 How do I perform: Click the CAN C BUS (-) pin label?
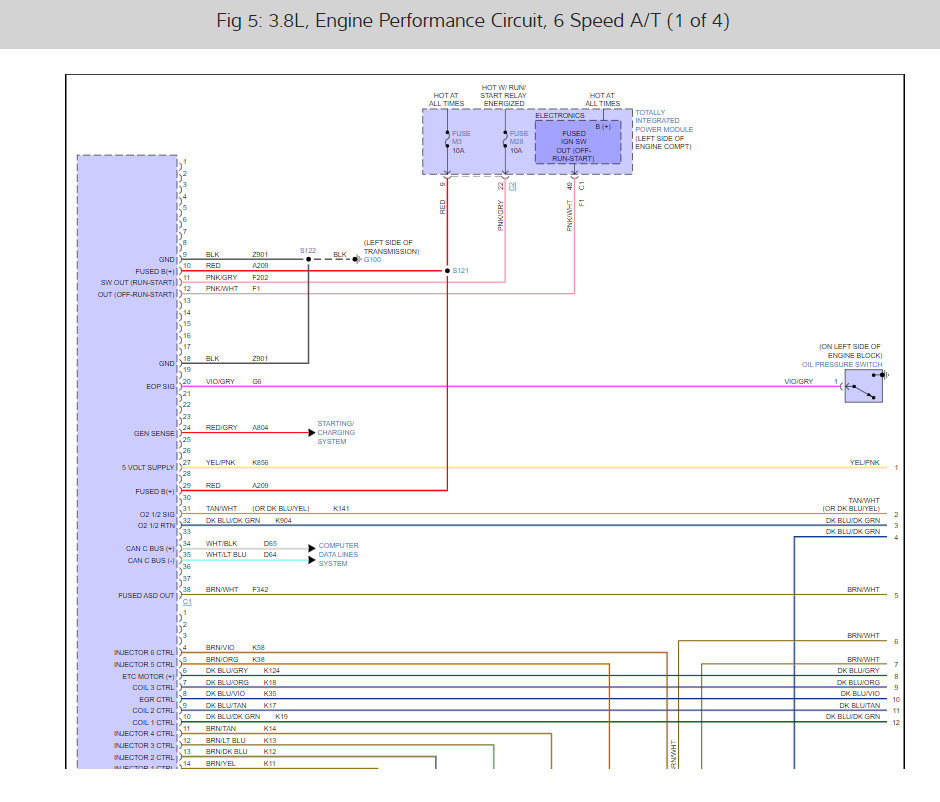pyautogui.click(x=151, y=561)
